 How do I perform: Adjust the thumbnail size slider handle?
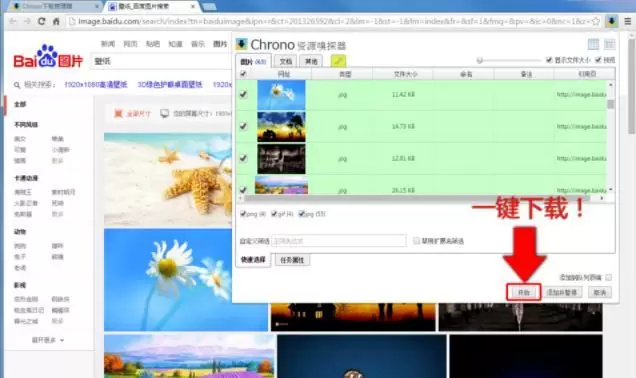point(480,60)
